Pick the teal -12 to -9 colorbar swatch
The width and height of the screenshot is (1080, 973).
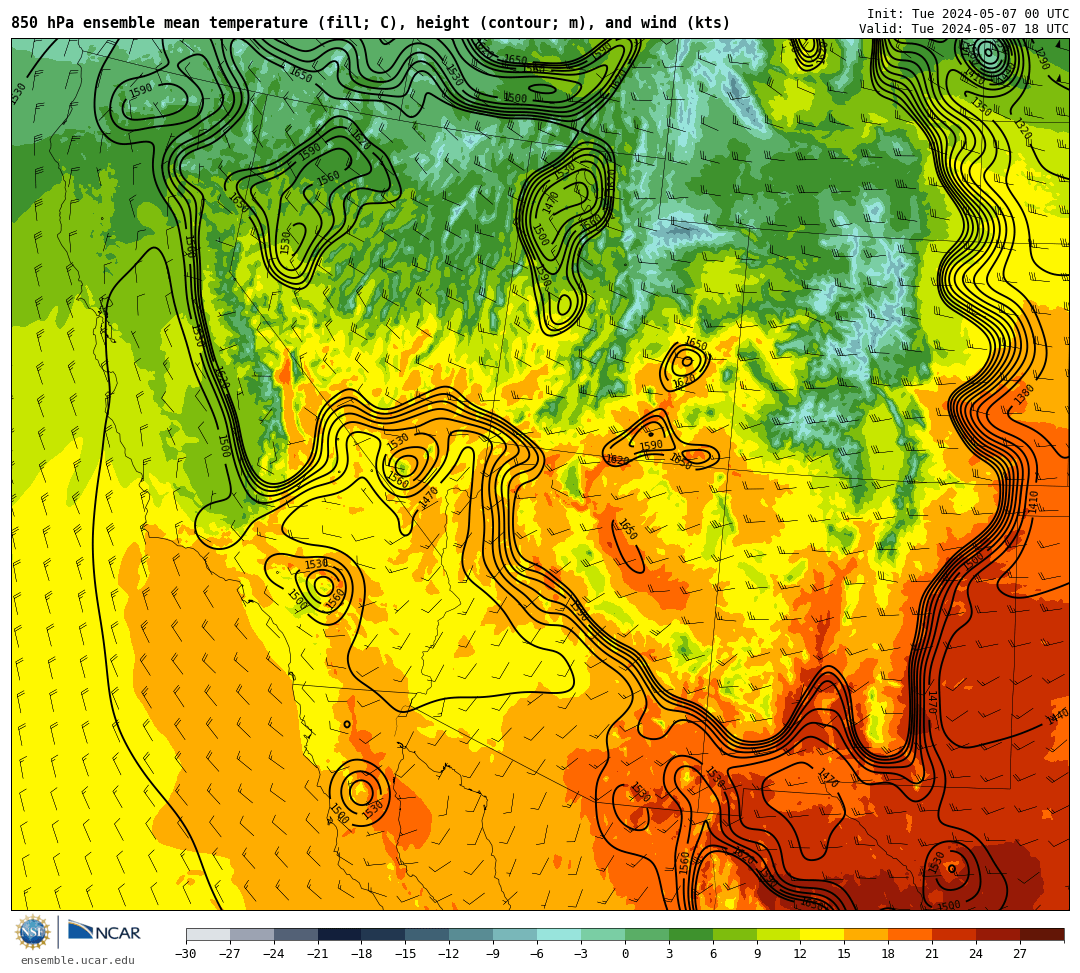pyautogui.click(x=472, y=934)
